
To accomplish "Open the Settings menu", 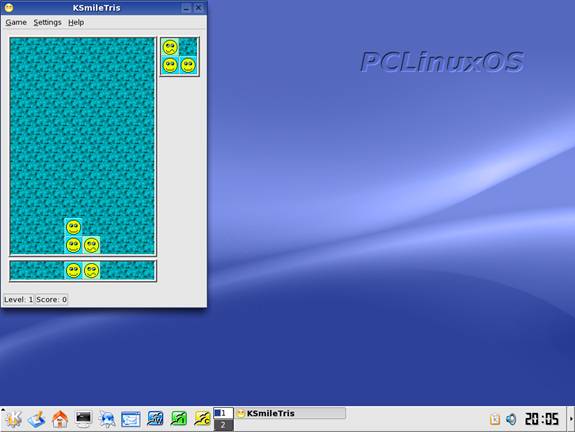I will (x=47, y=22).
